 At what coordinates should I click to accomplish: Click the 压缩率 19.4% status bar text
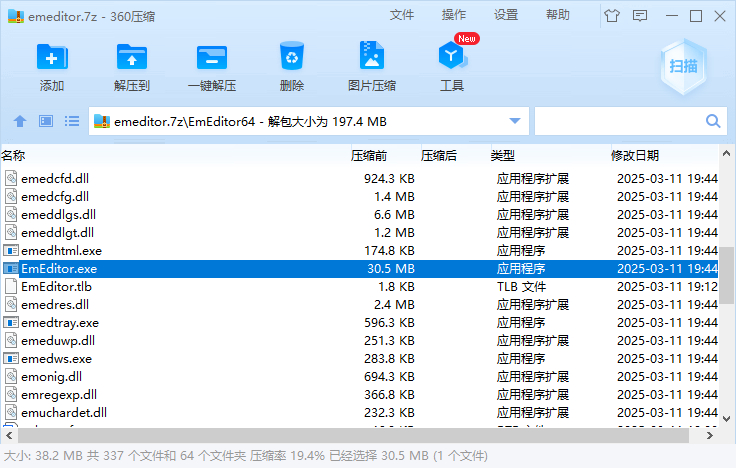[x=287, y=456]
